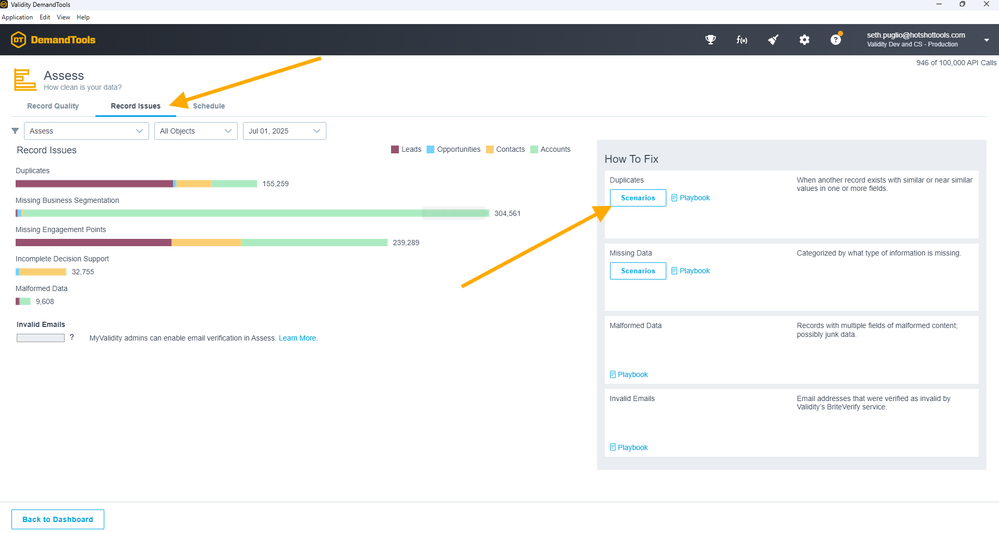
Task: Click the Assess module icon
Action: click(25, 80)
